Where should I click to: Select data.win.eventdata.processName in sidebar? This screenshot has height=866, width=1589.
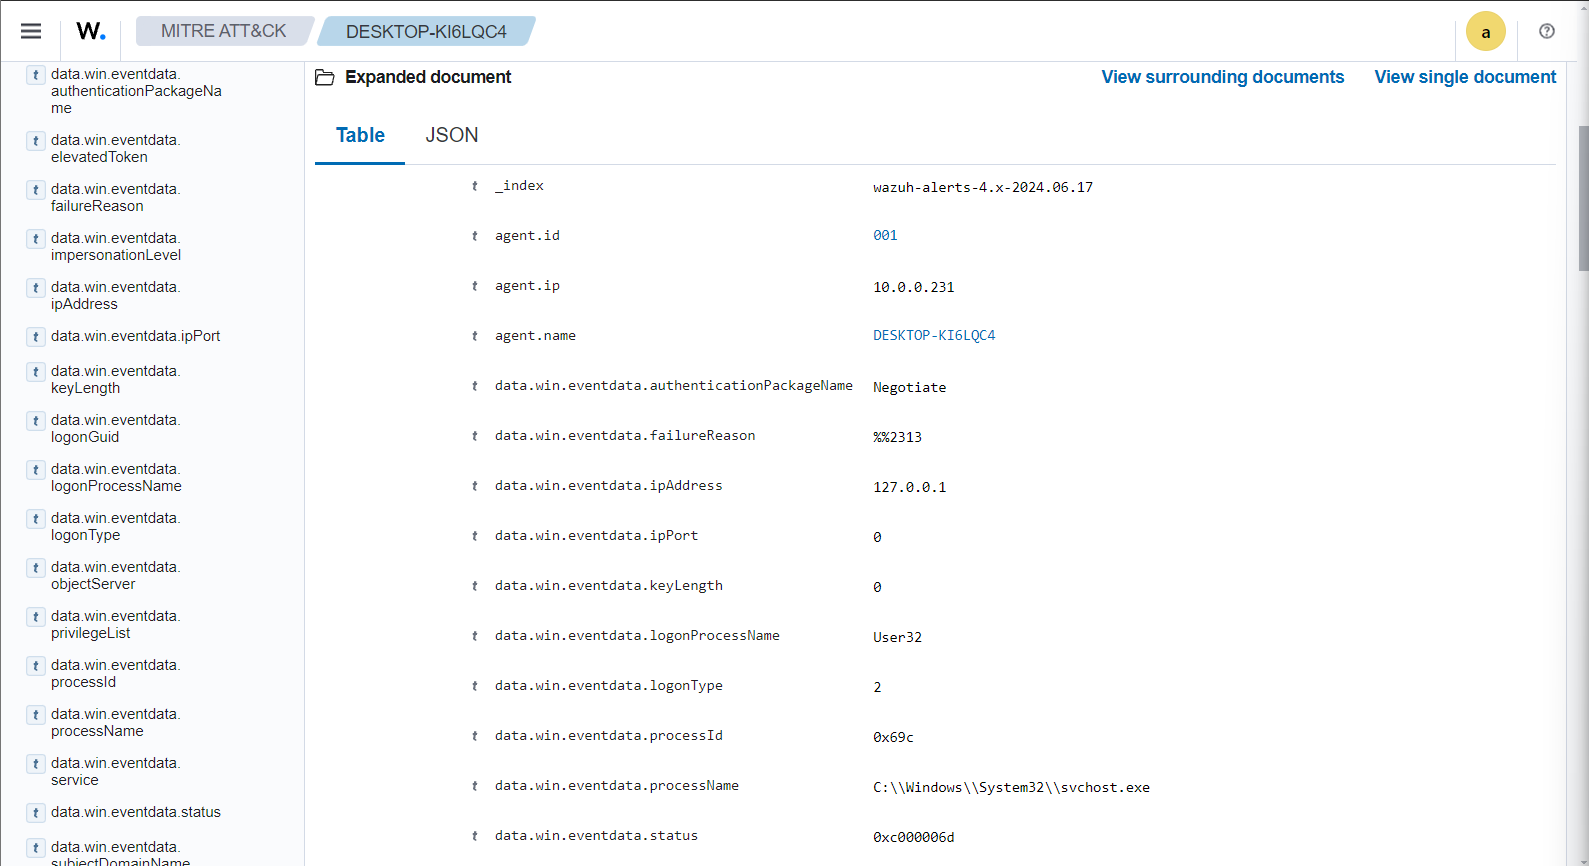click(x=115, y=722)
